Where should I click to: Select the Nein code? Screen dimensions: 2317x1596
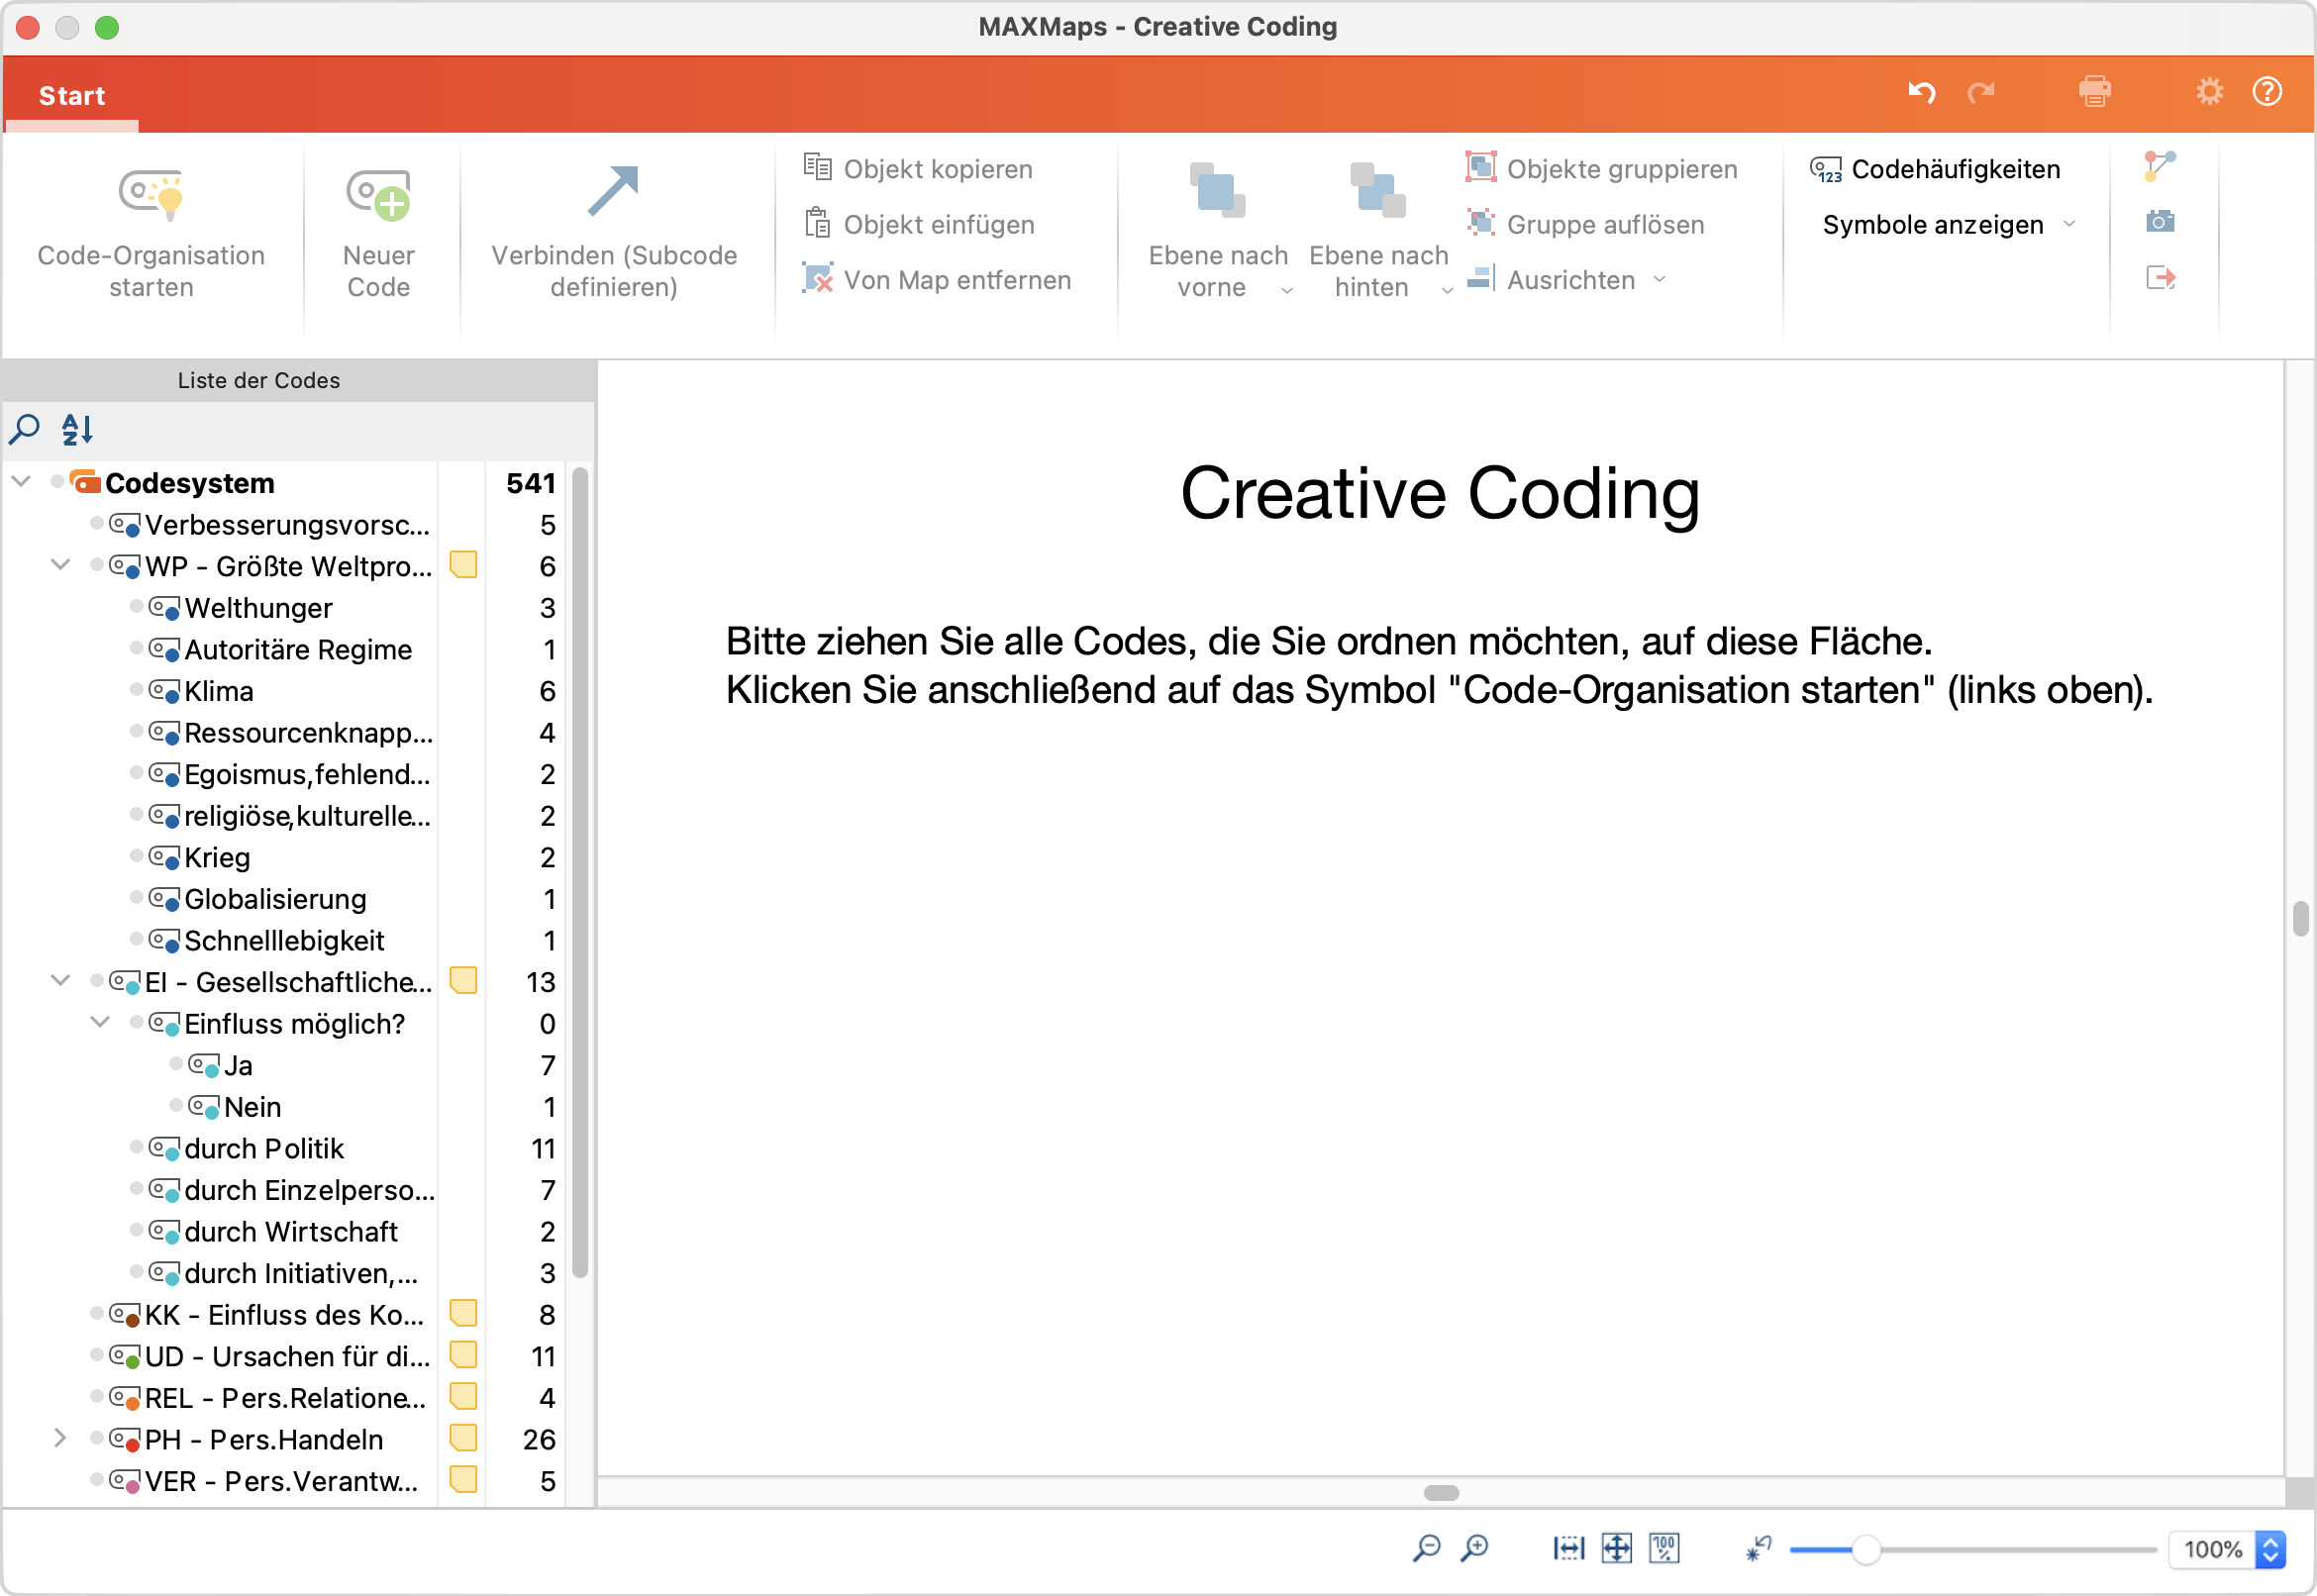252,1108
